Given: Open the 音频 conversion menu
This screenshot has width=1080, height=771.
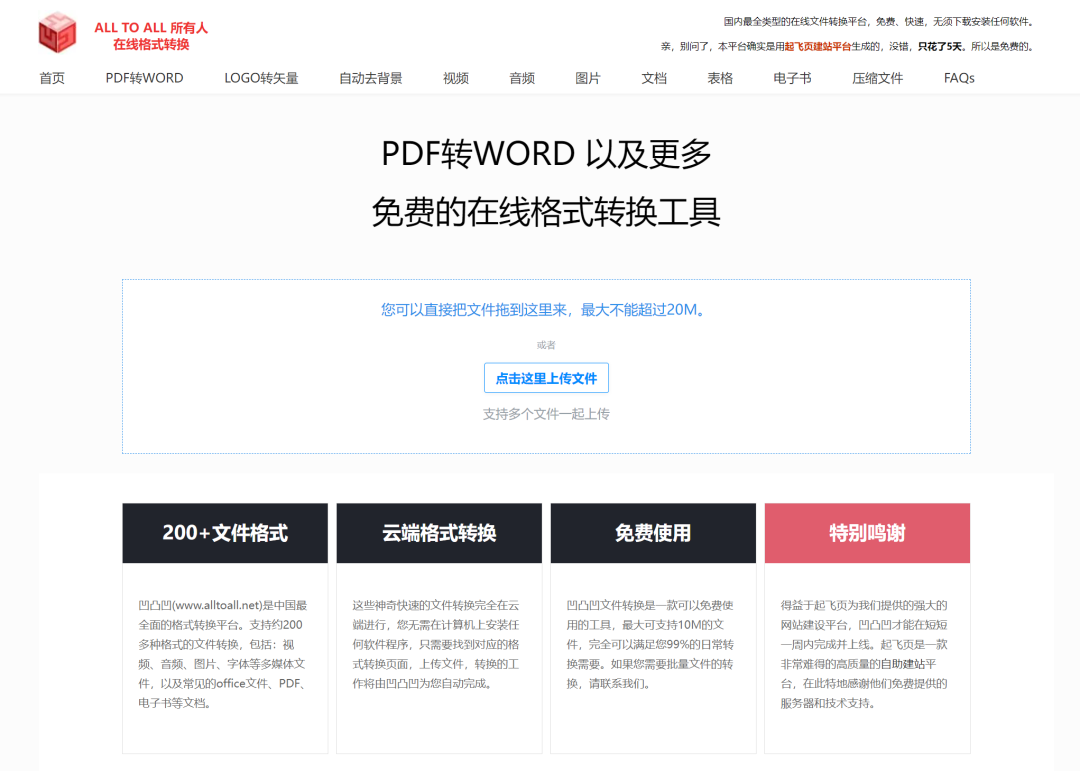Looking at the screenshot, I should click(522, 78).
